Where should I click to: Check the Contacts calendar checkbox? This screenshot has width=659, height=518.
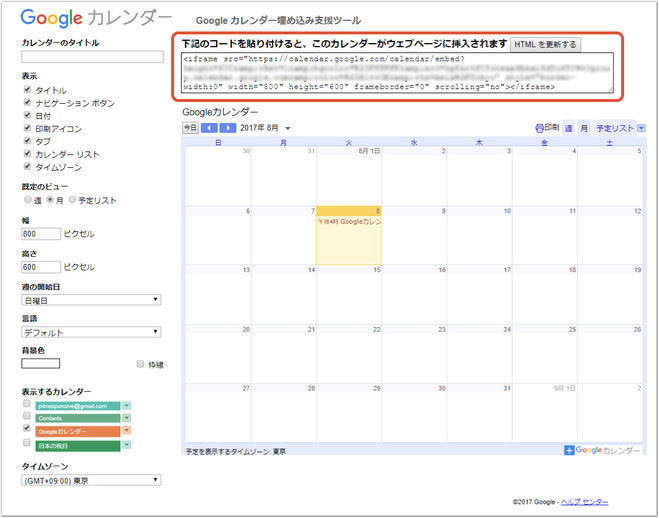click(27, 416)
